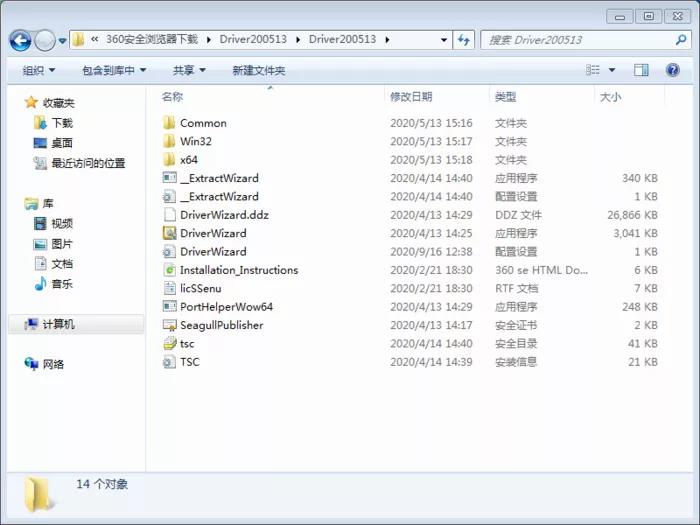Select the licSSenu RTF document icon
Screen dimensions: 700x525
(169, 288)
